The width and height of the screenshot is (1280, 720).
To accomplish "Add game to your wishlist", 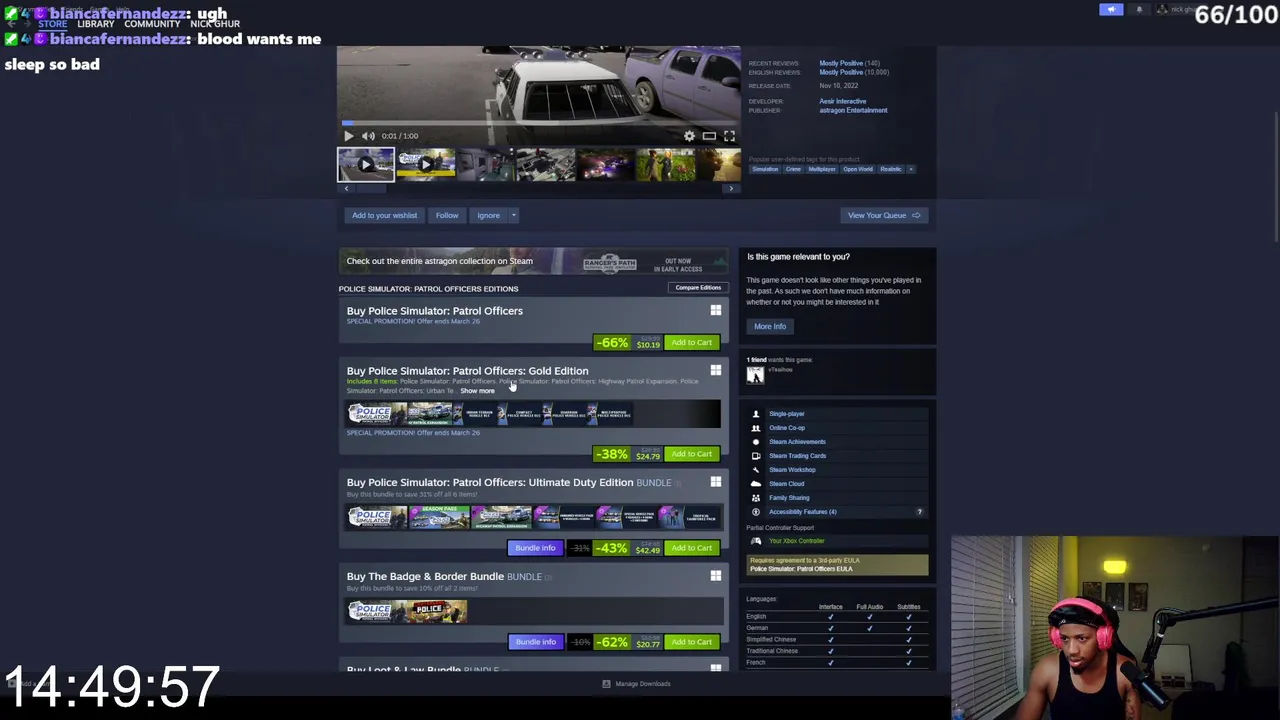I will pyautogui.click(x=384, y=215).
